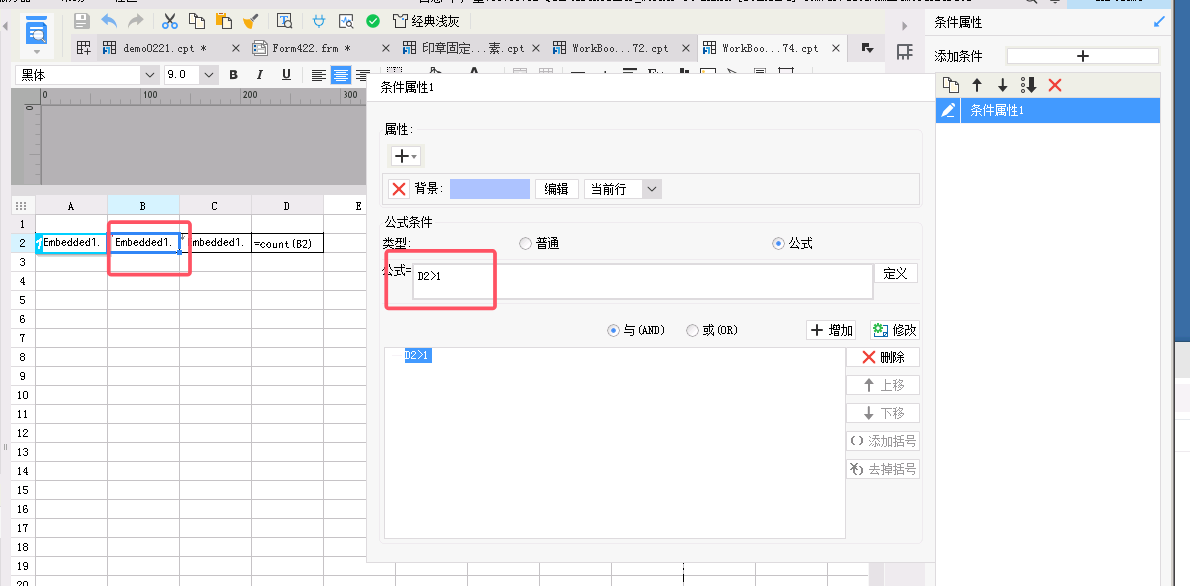
Task: Click column header C
Action: pyautogui.click(x=216, y=205)
